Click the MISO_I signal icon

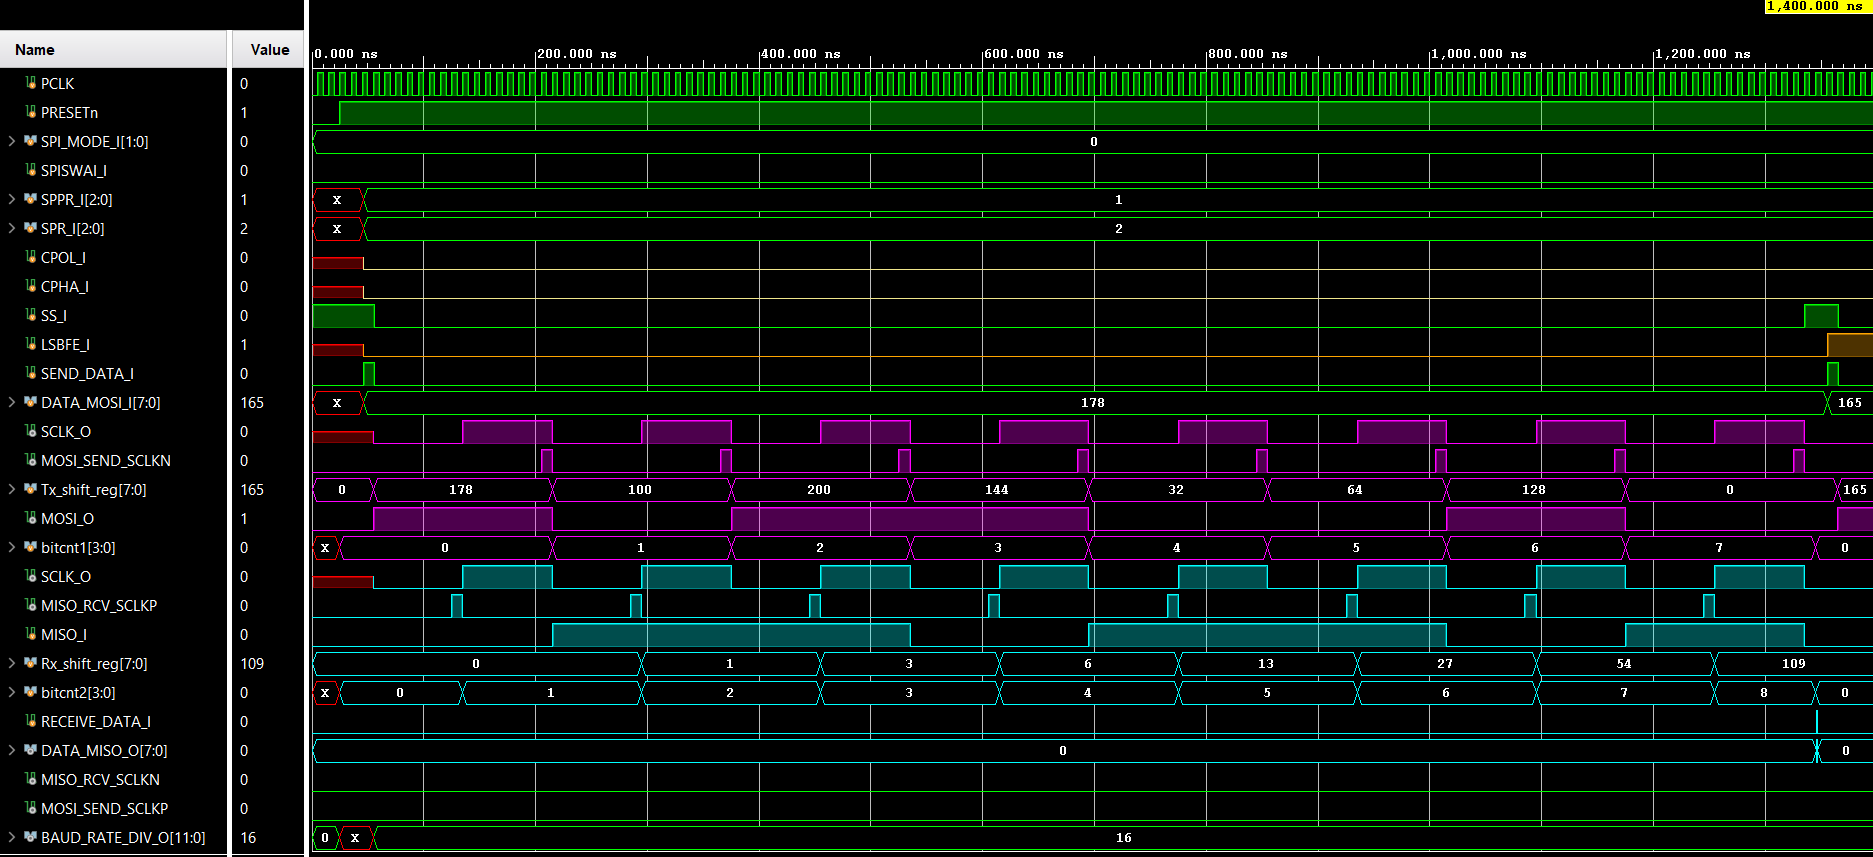click(x=31, y=635)
